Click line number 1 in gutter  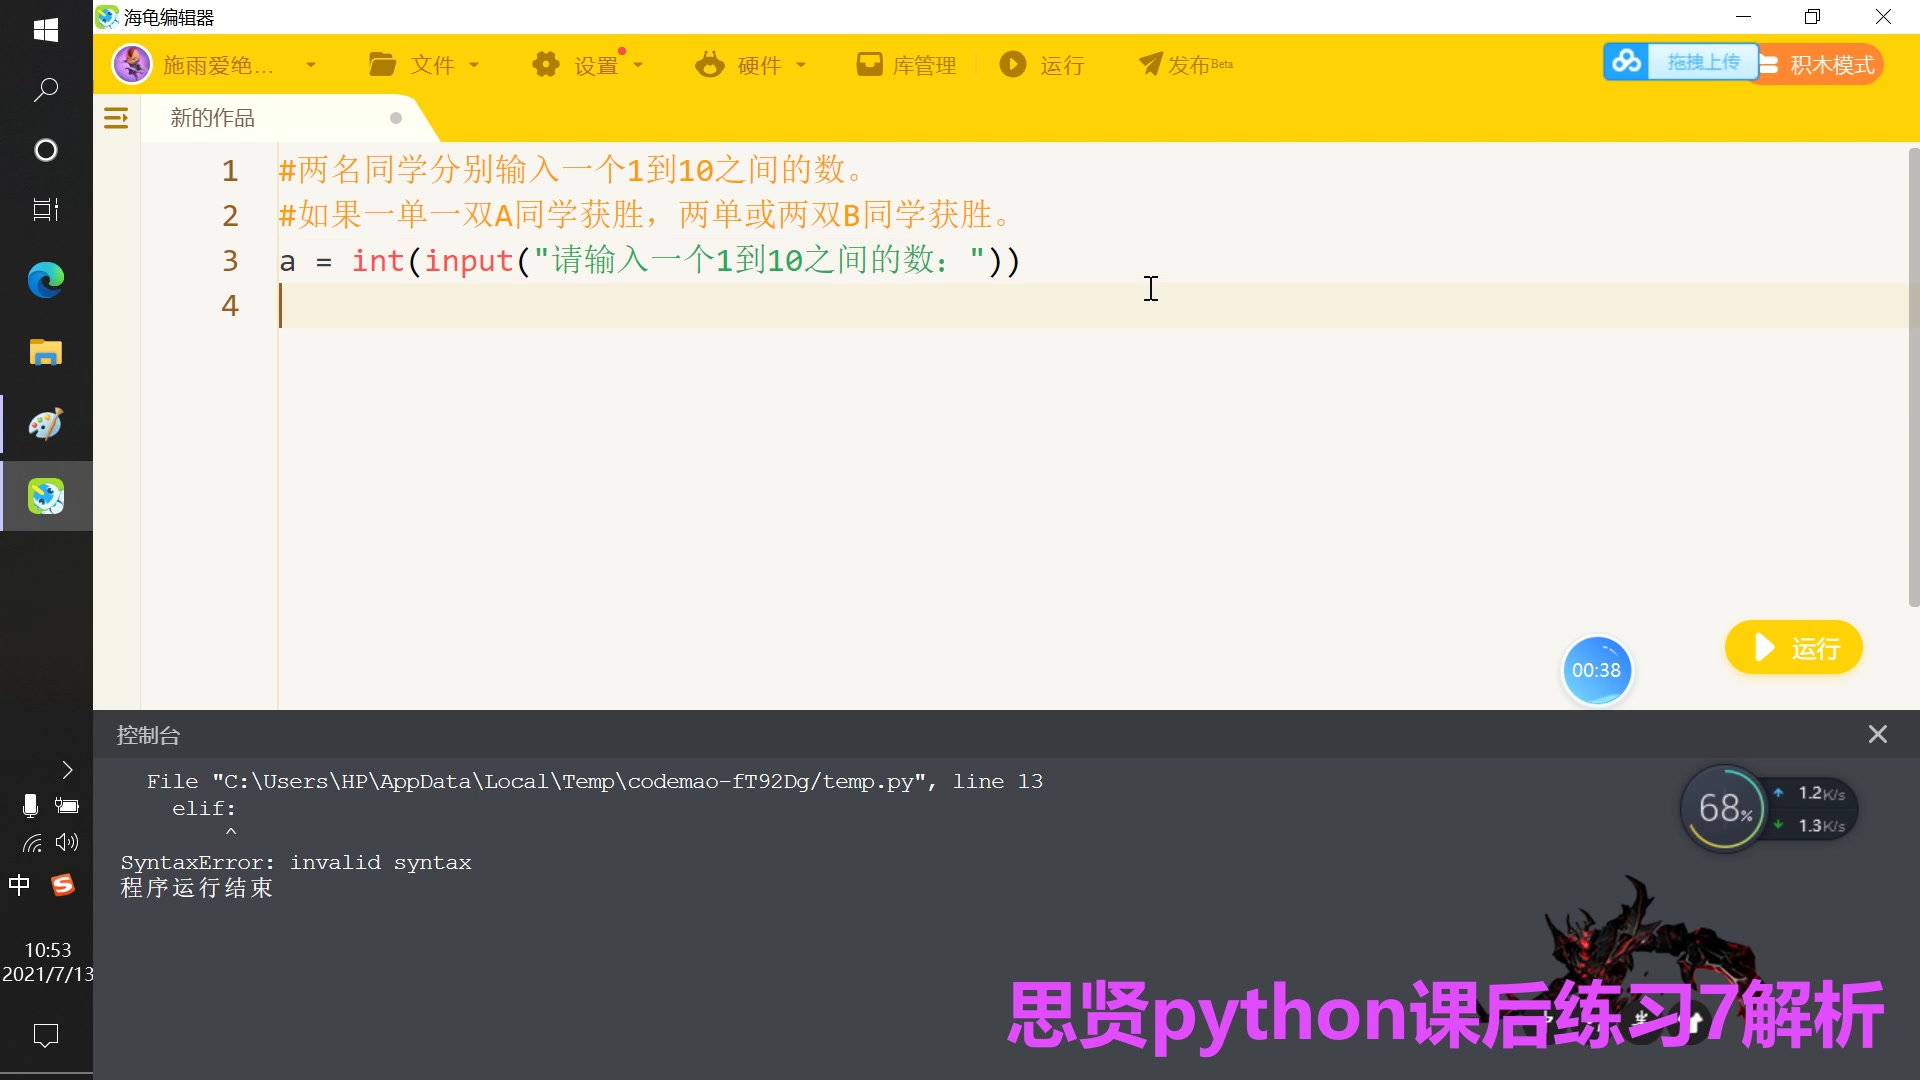(x=230, y=170)
